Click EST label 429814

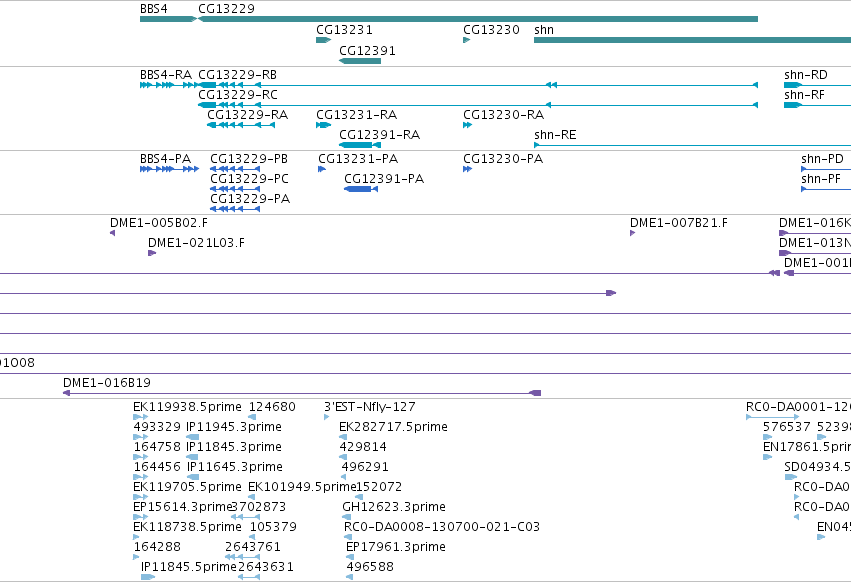[363, 447]
